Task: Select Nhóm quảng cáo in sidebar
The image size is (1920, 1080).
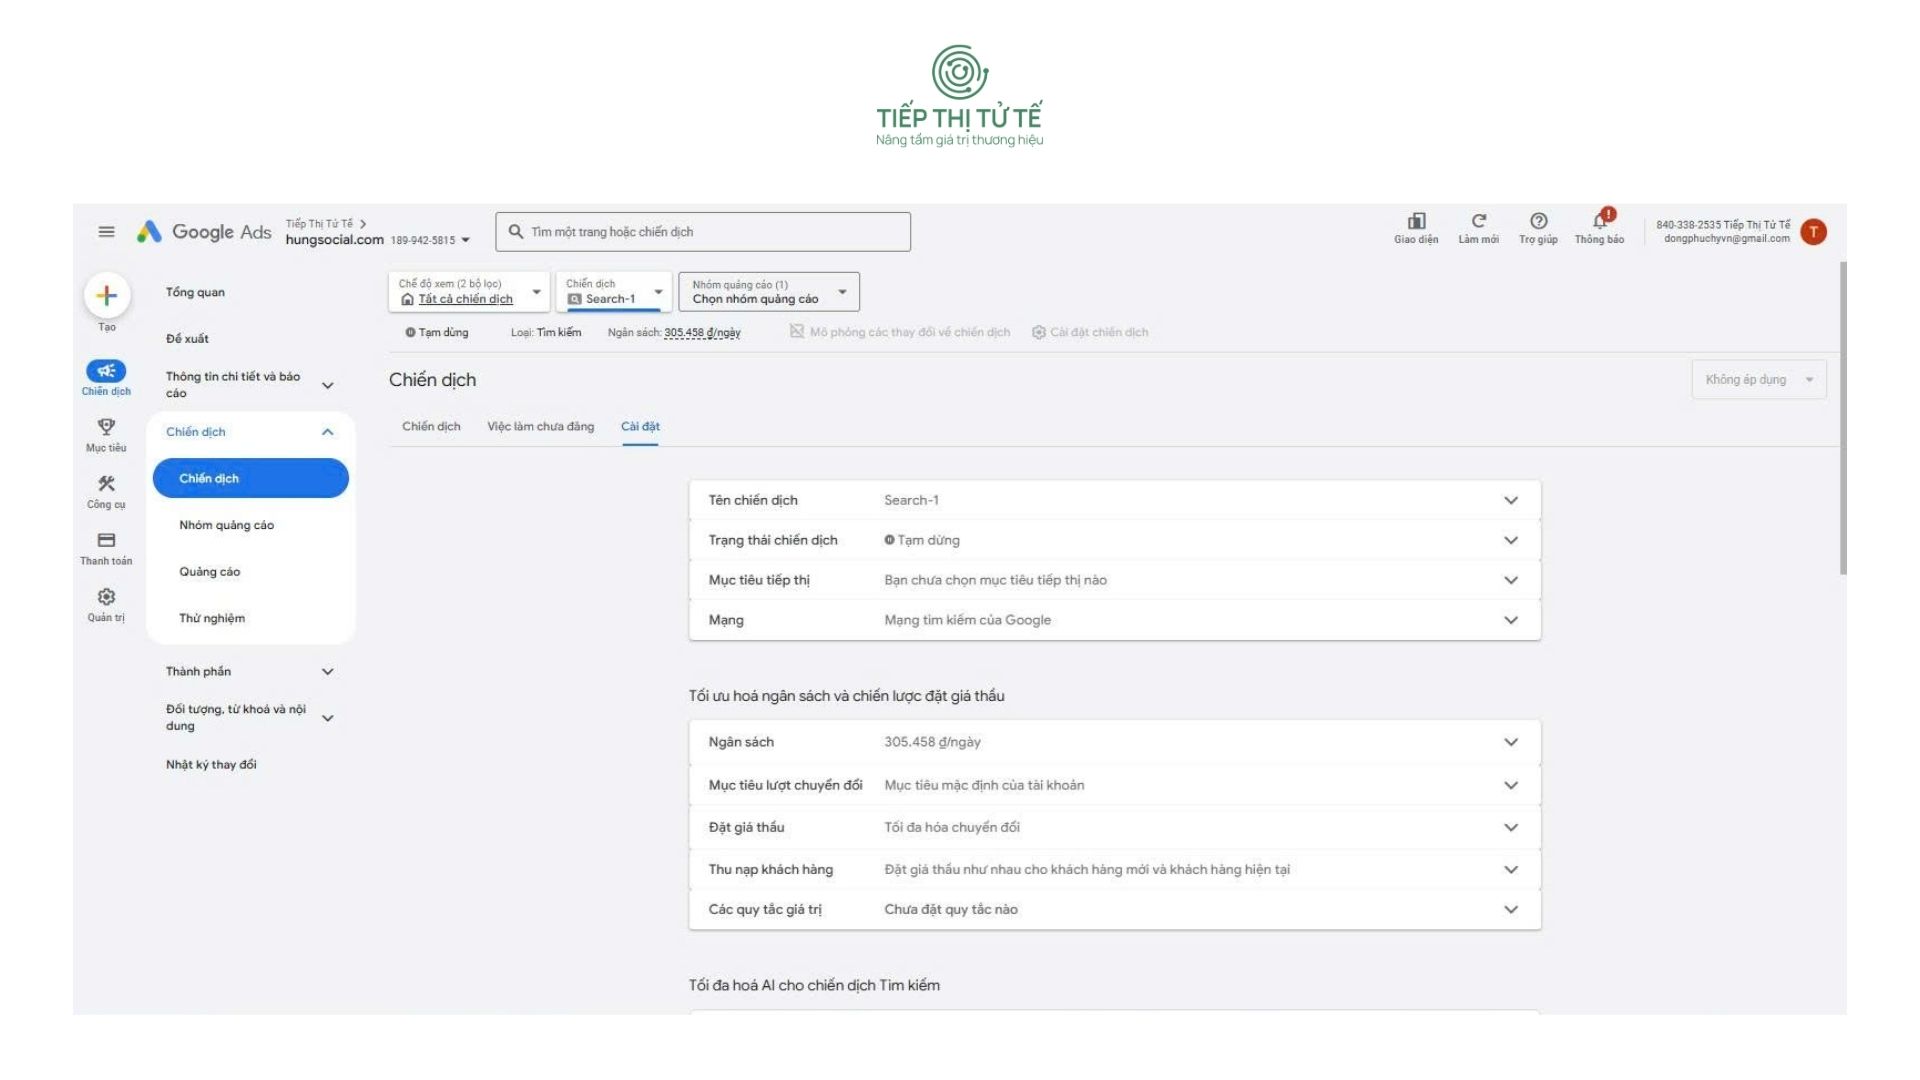Action: (226, 525)
